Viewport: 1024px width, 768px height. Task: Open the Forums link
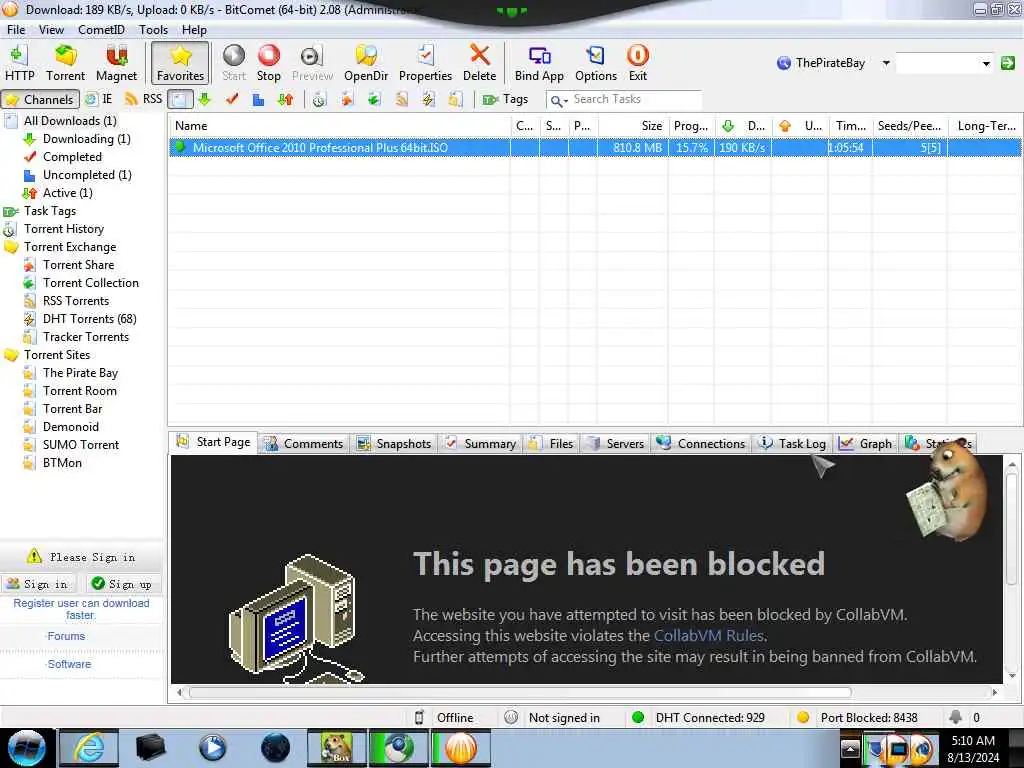[x=66, y=636]
